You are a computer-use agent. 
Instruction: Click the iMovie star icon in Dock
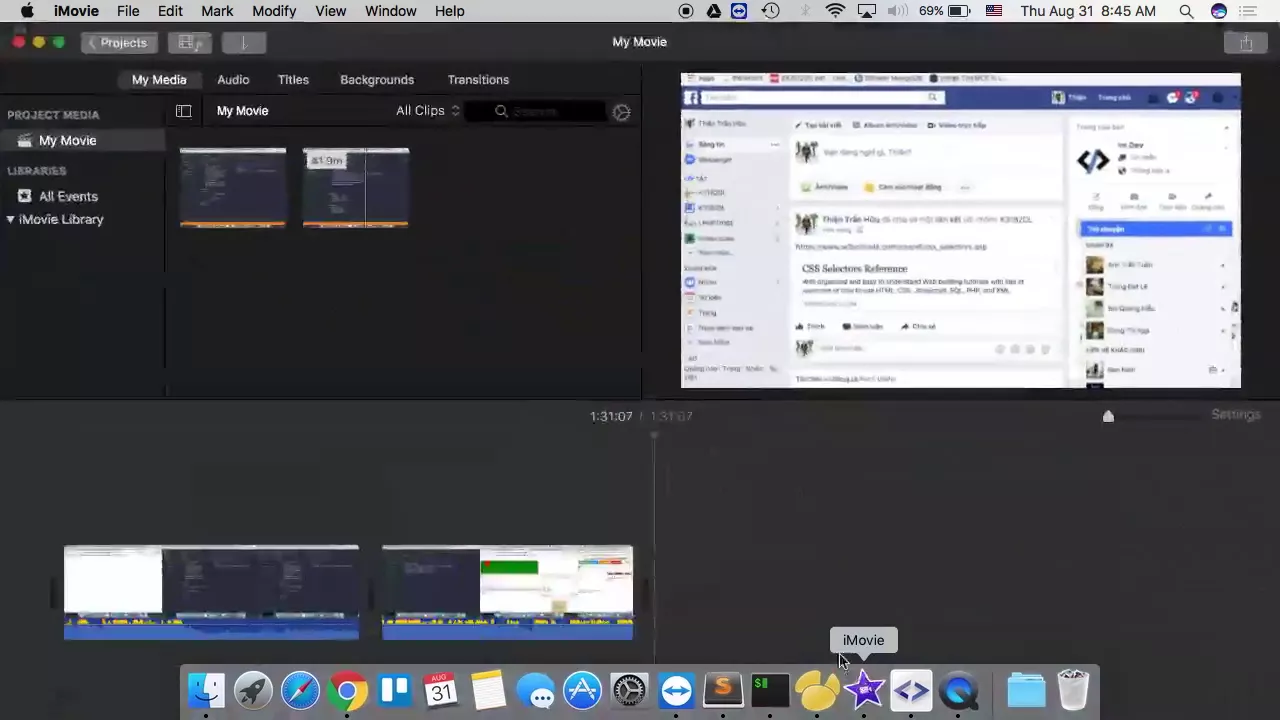tap(864, 690)
